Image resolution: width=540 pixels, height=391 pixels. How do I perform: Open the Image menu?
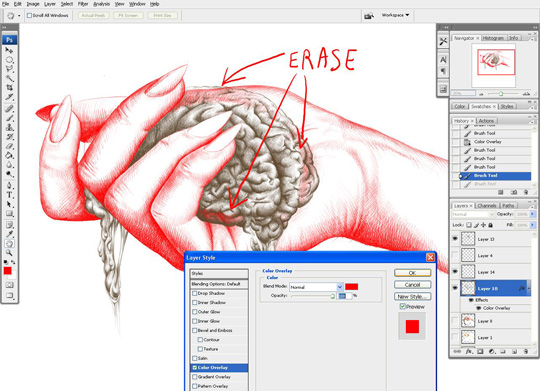click(x=33, y=4)
